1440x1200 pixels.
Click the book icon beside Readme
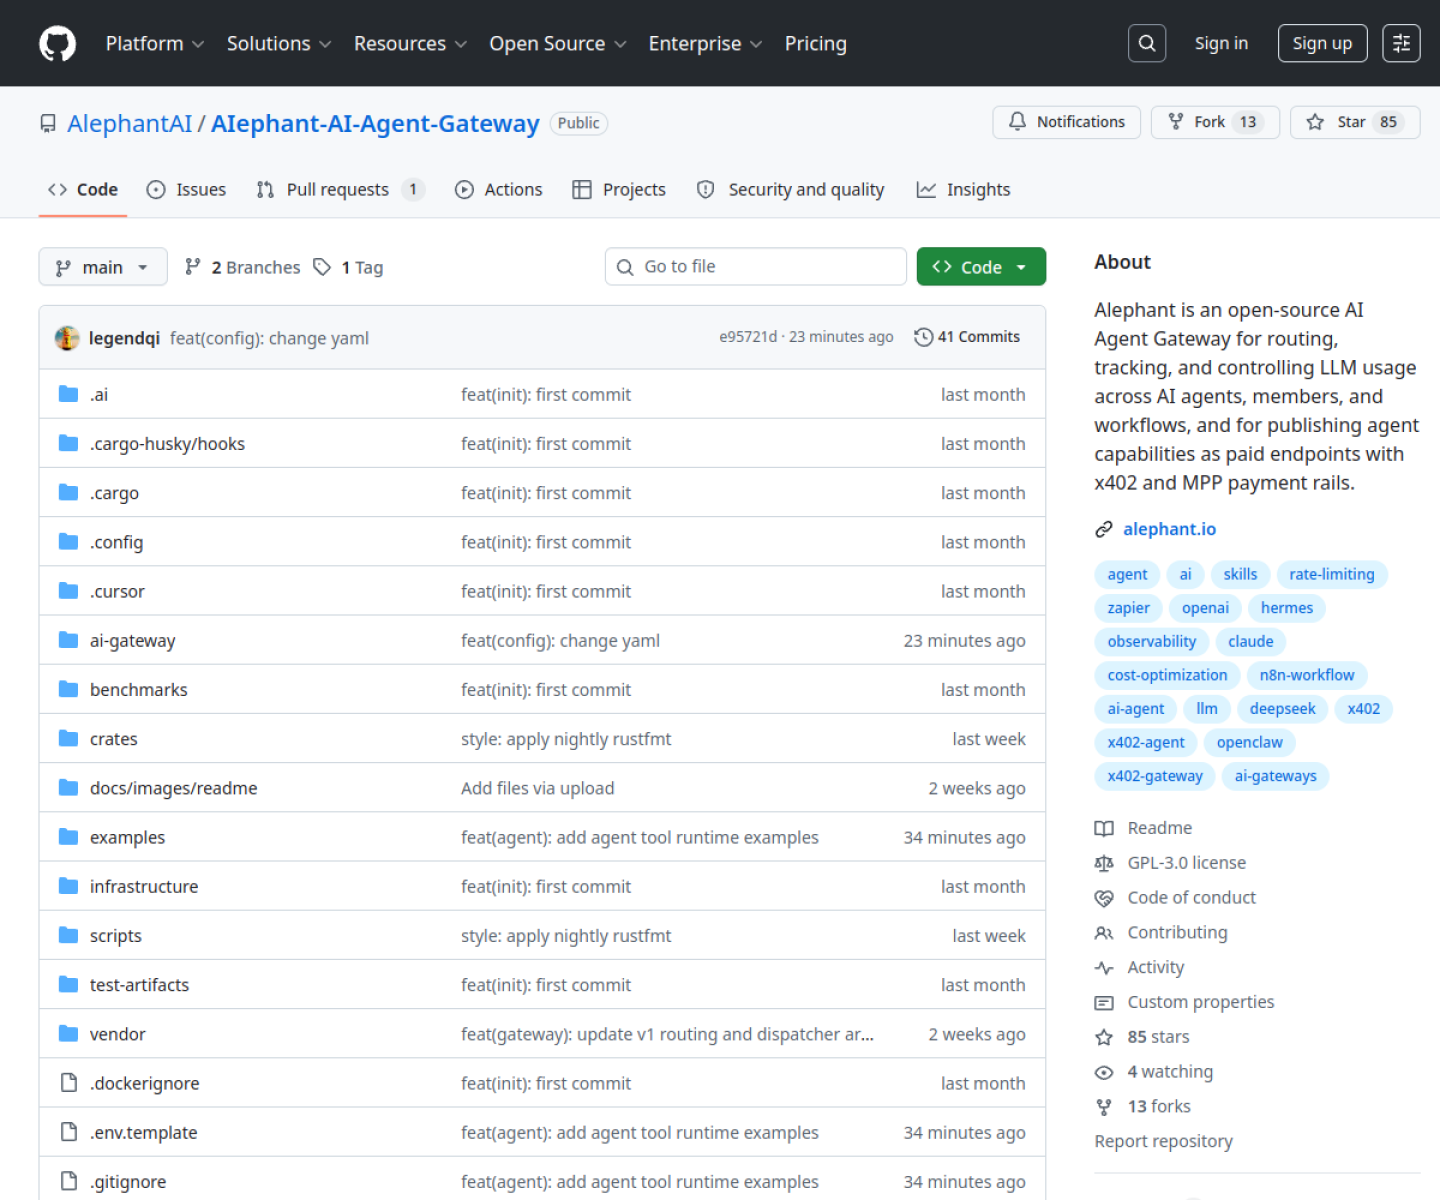[1104, 828]
